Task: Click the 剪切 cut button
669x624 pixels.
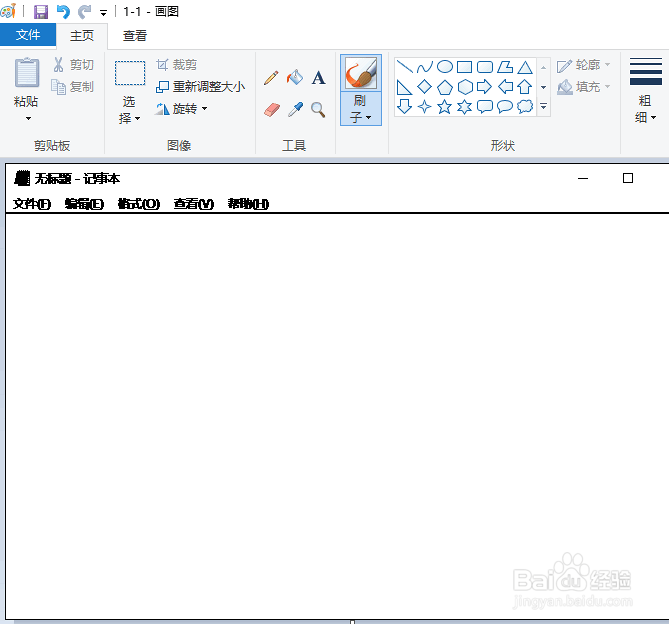Action: (73, 65)
